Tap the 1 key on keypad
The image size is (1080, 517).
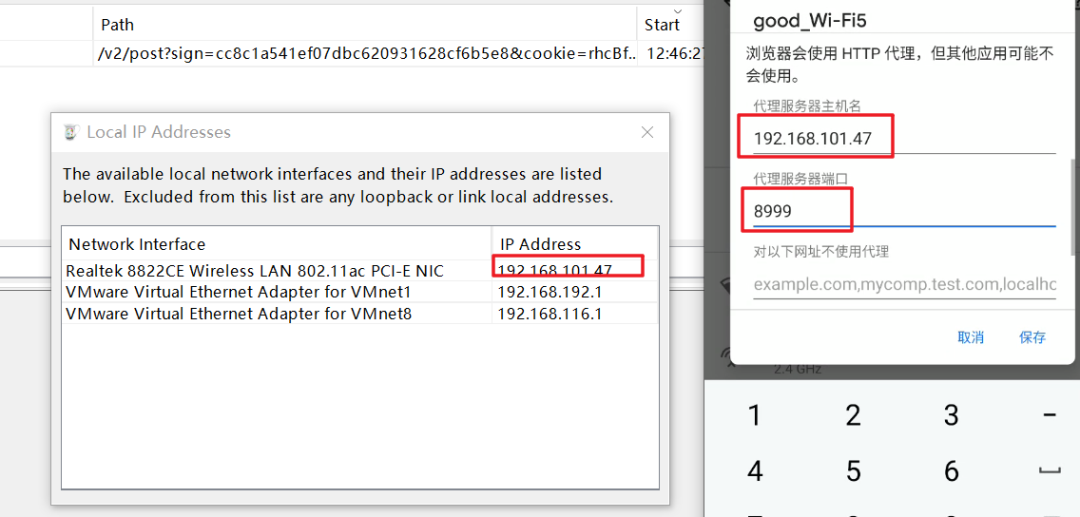[755, 416]
